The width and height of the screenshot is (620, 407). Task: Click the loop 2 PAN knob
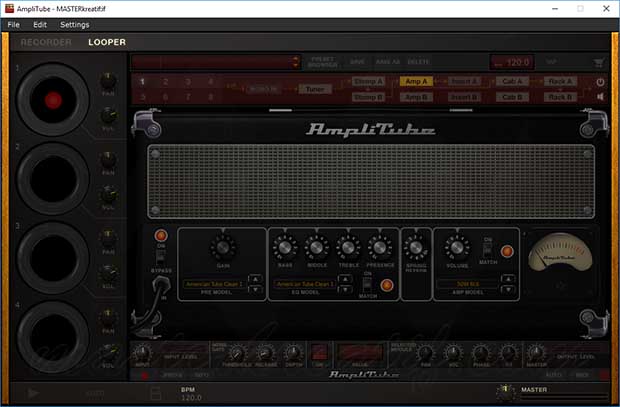[108, 159]
